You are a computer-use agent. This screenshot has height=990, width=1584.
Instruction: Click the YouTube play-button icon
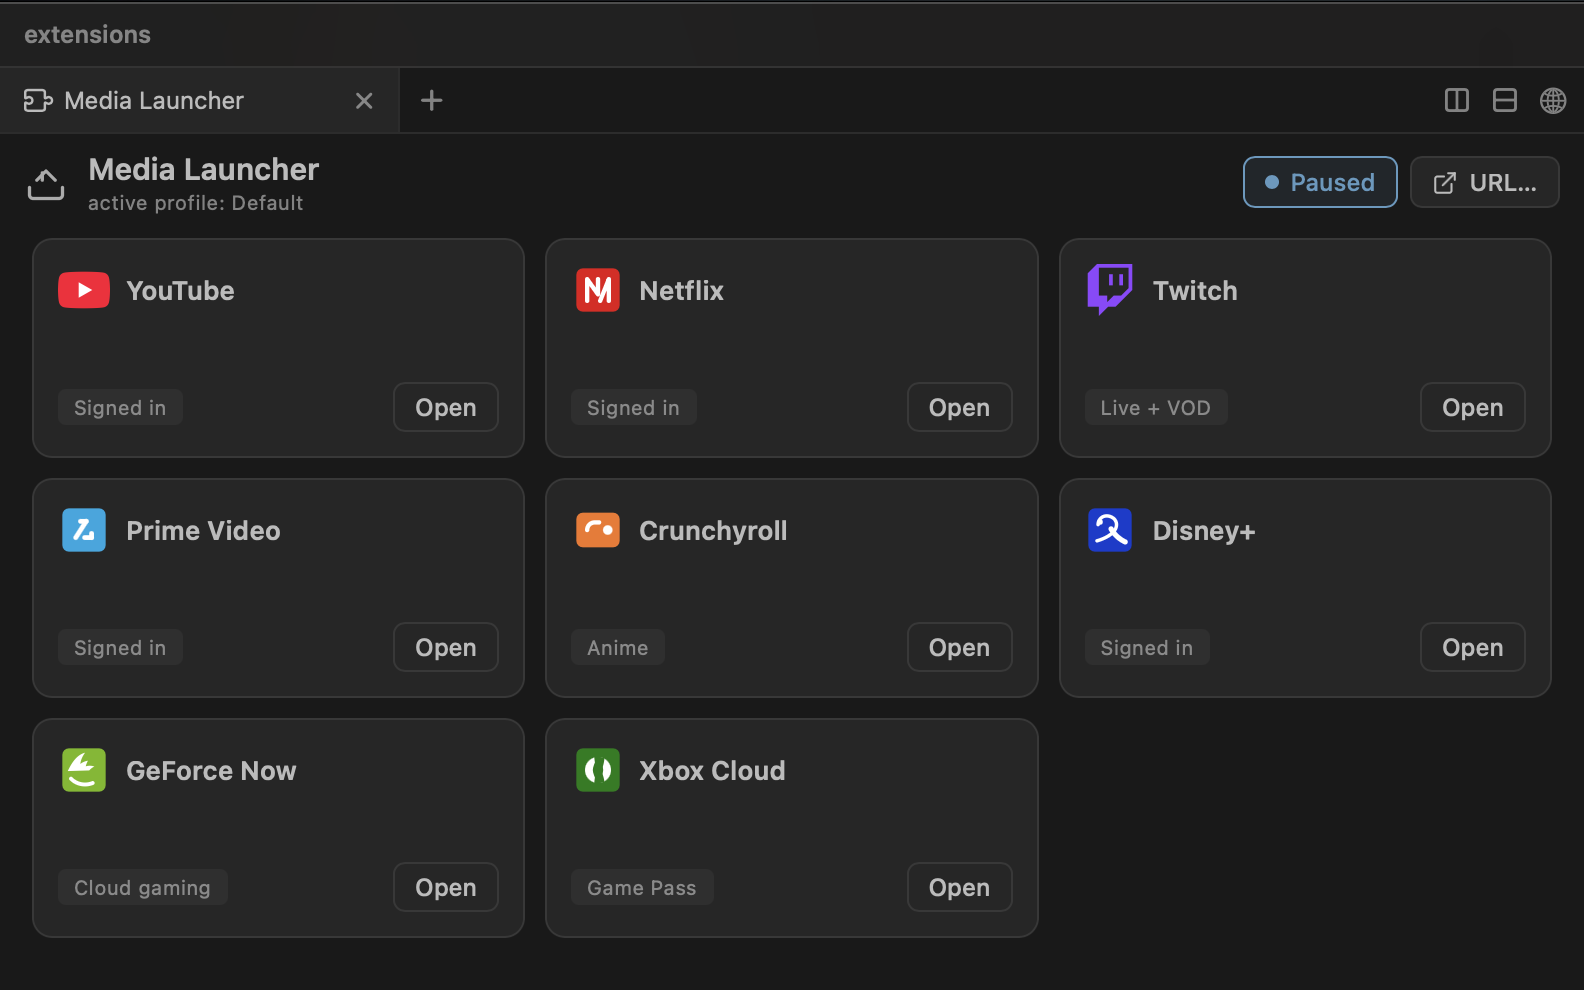(84, 290)
